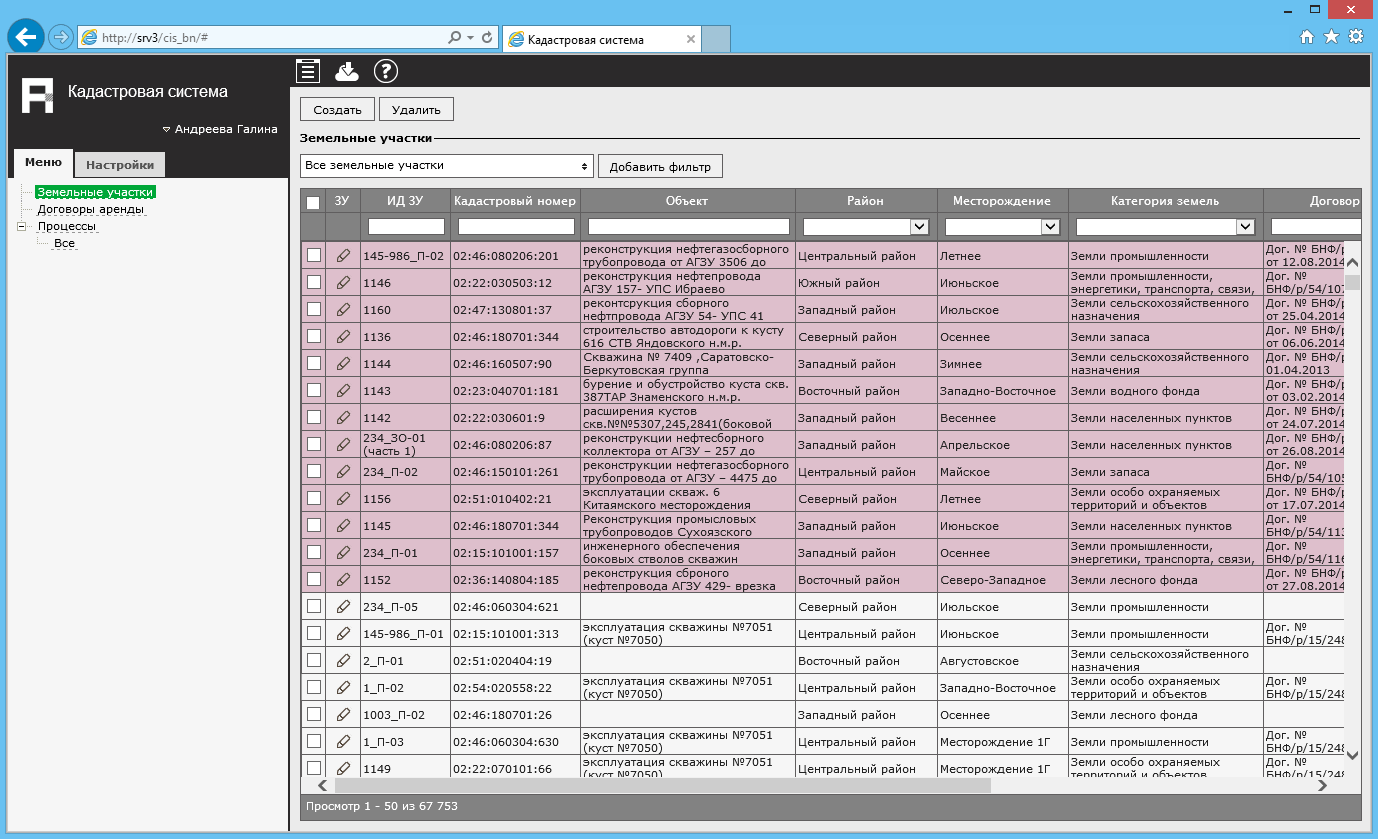Open the Андреева Галина user menu

click(220, 129)
